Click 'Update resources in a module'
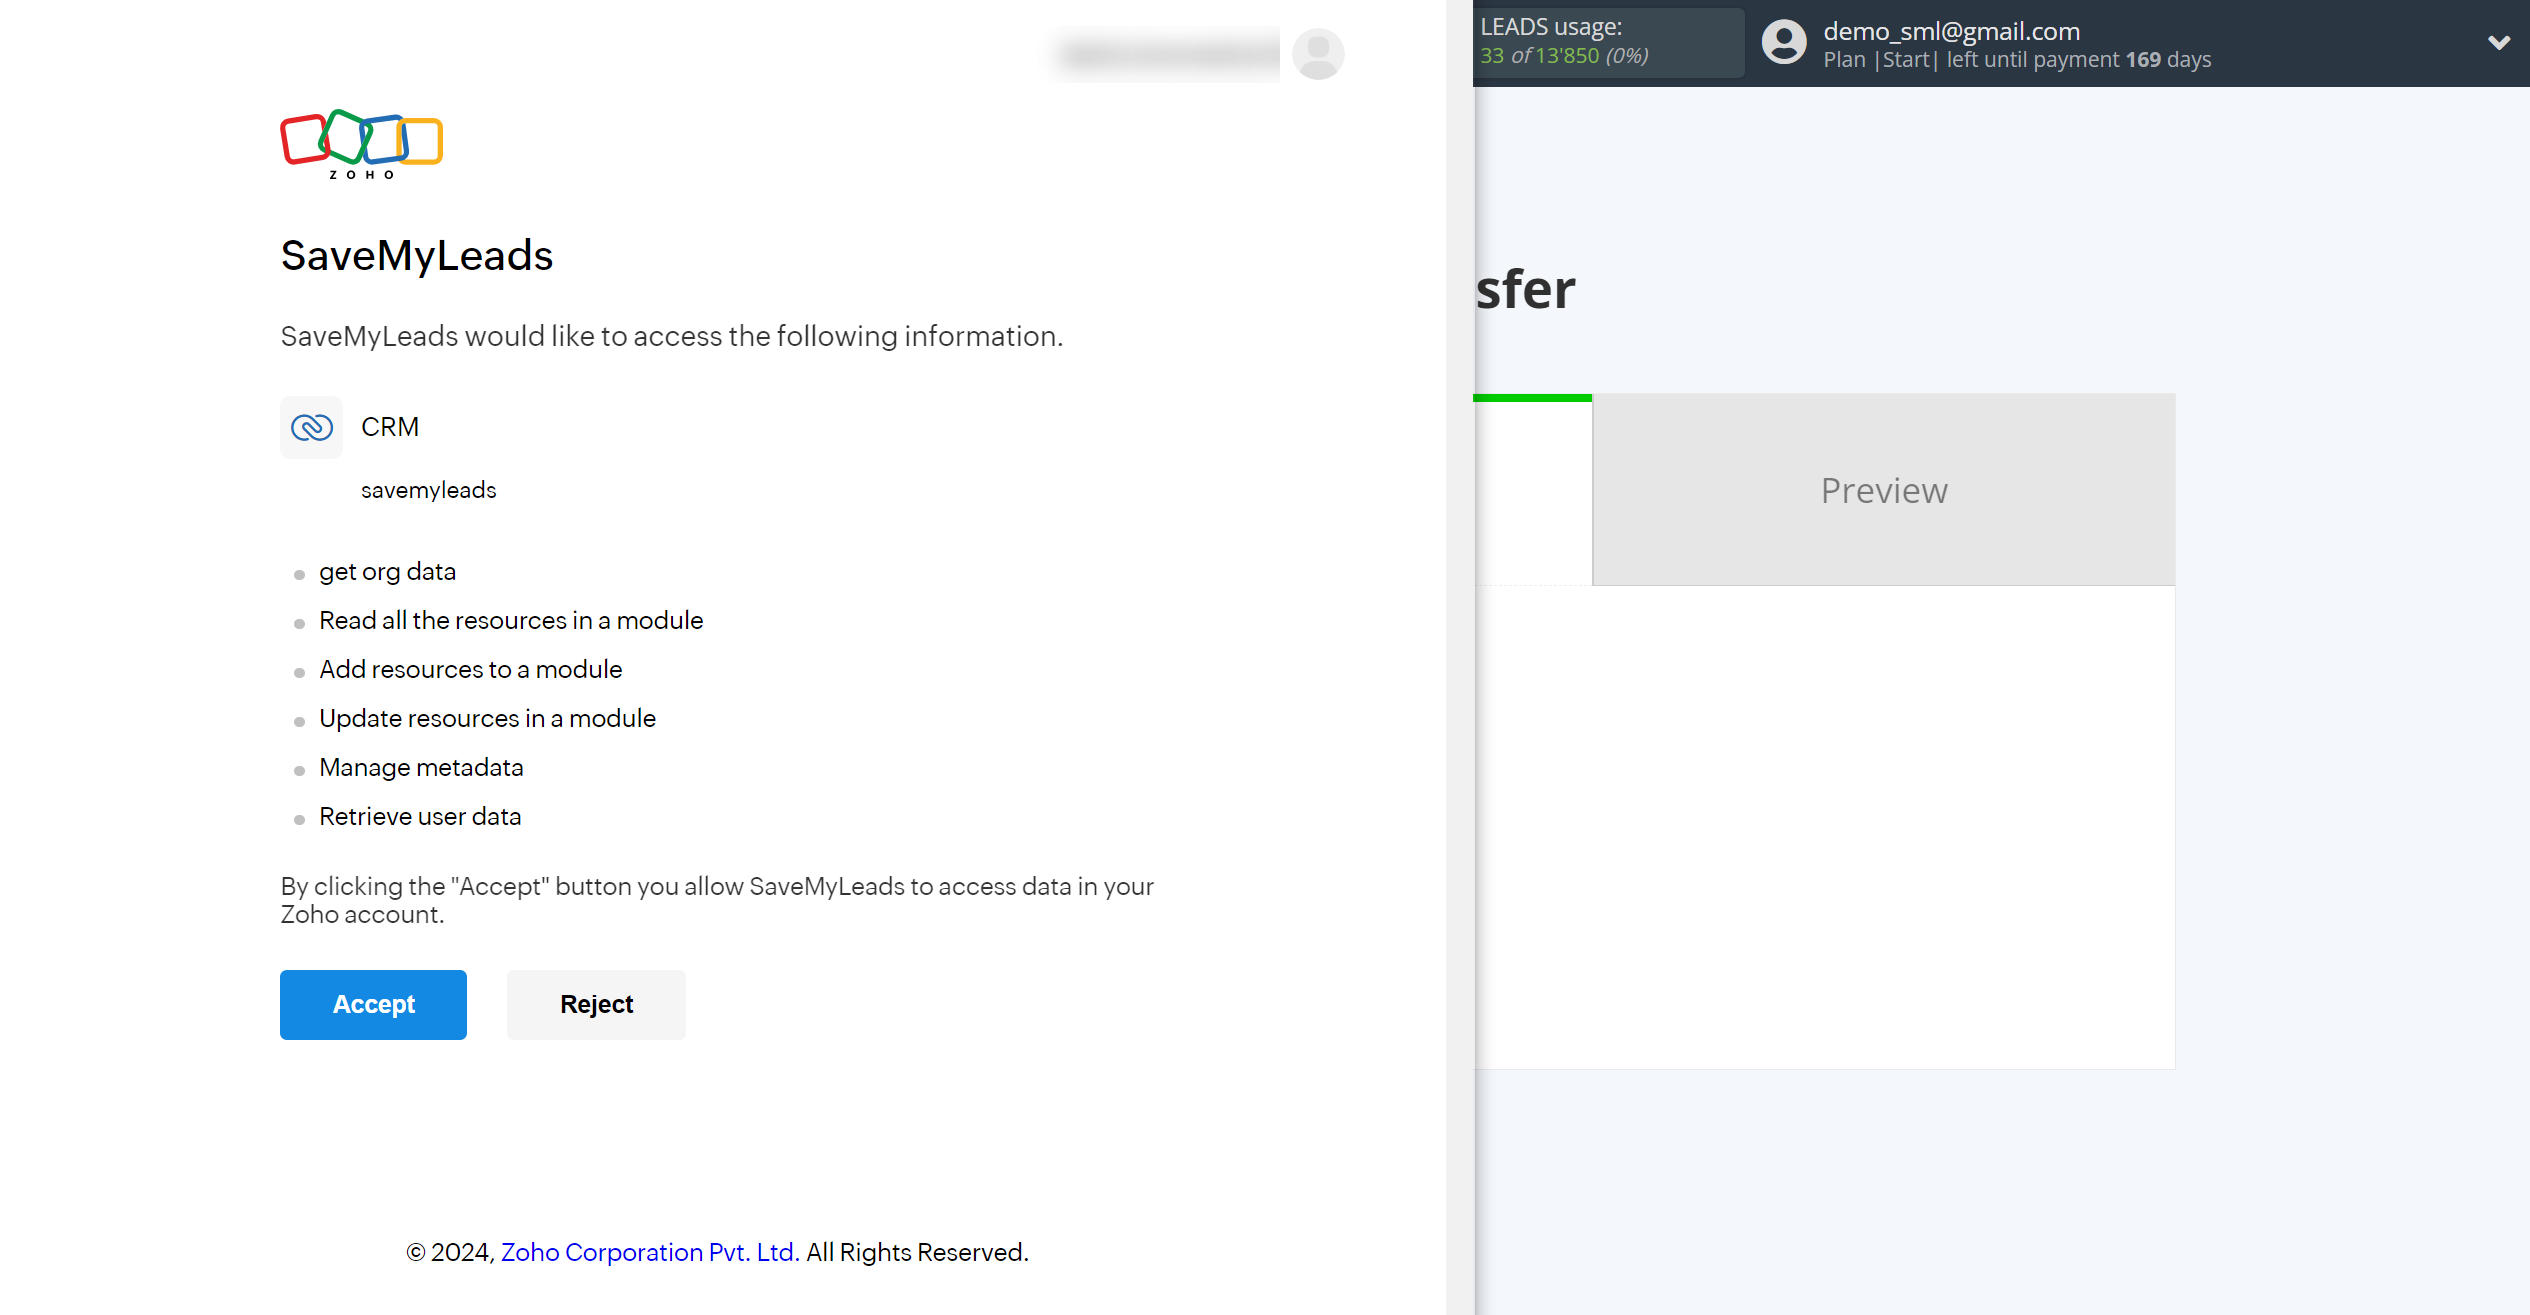Screen dimensions: 2530x1315 487,719
